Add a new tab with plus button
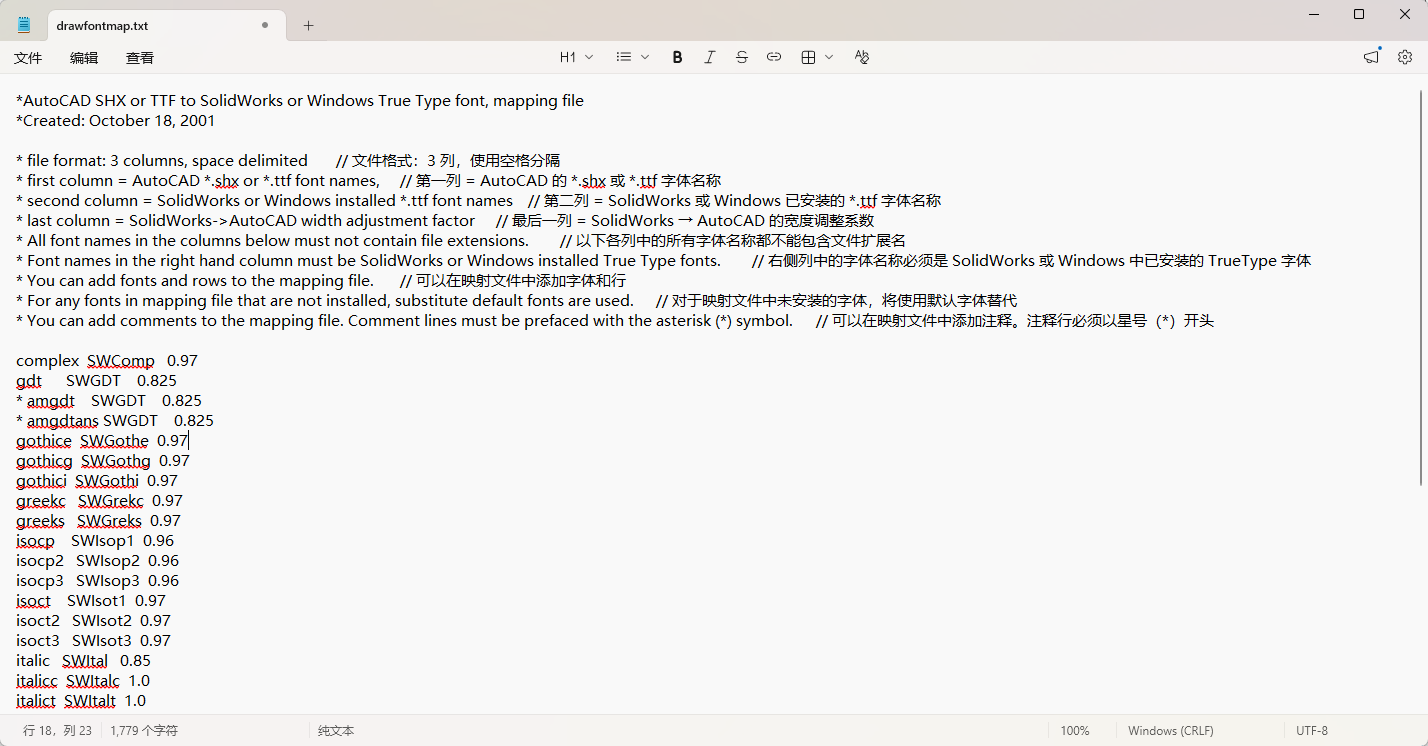This screenshot has width=1428, height=746. [x=308, y=25]
